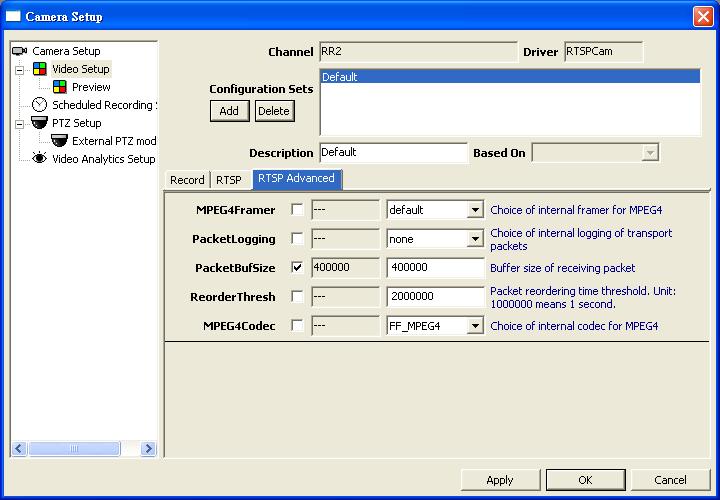Switch to the RTSP tab

tap(229, 180)
